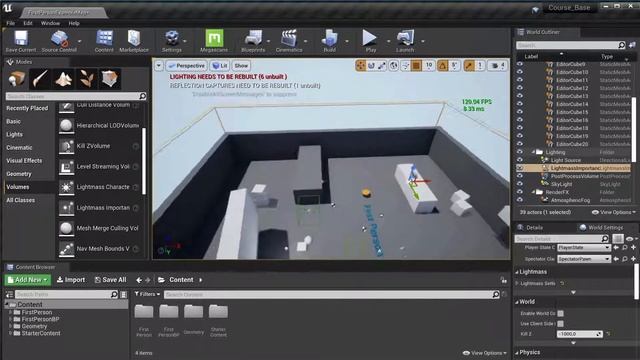Select the Visual Effects category
The image size is (640, 360).
[x=24, y=160]
